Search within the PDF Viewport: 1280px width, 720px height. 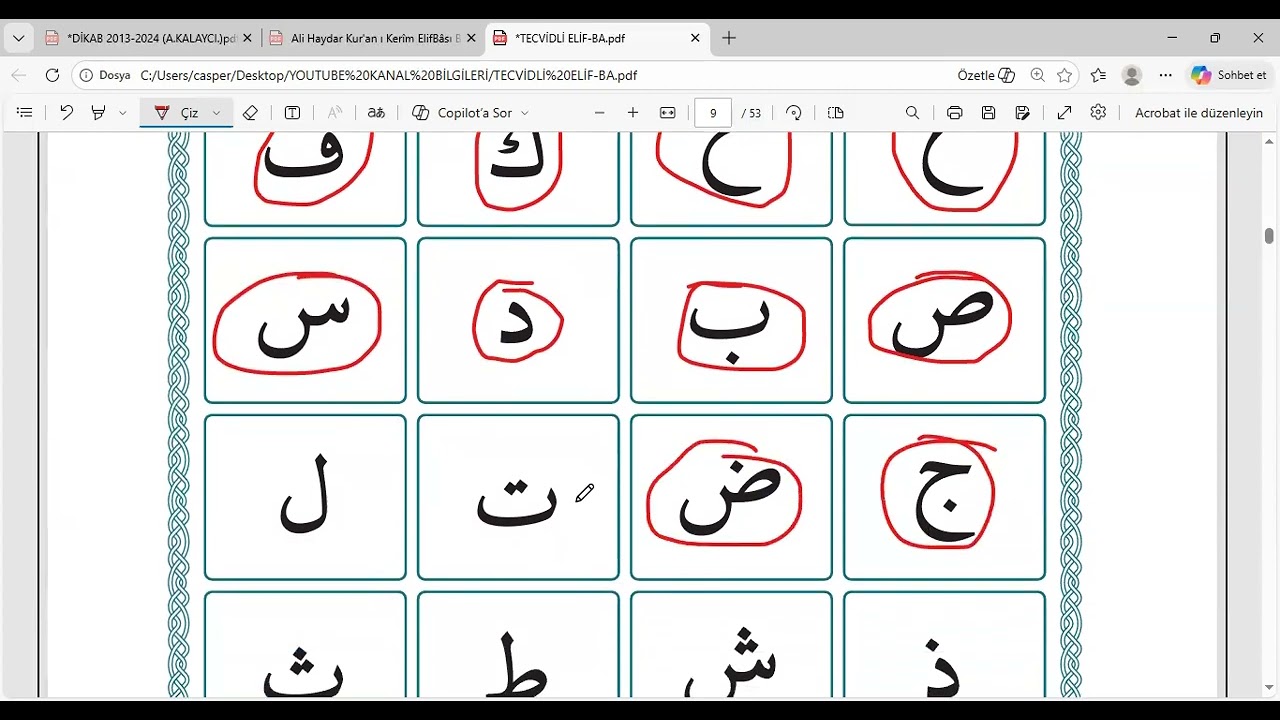[x=912, y=113]
